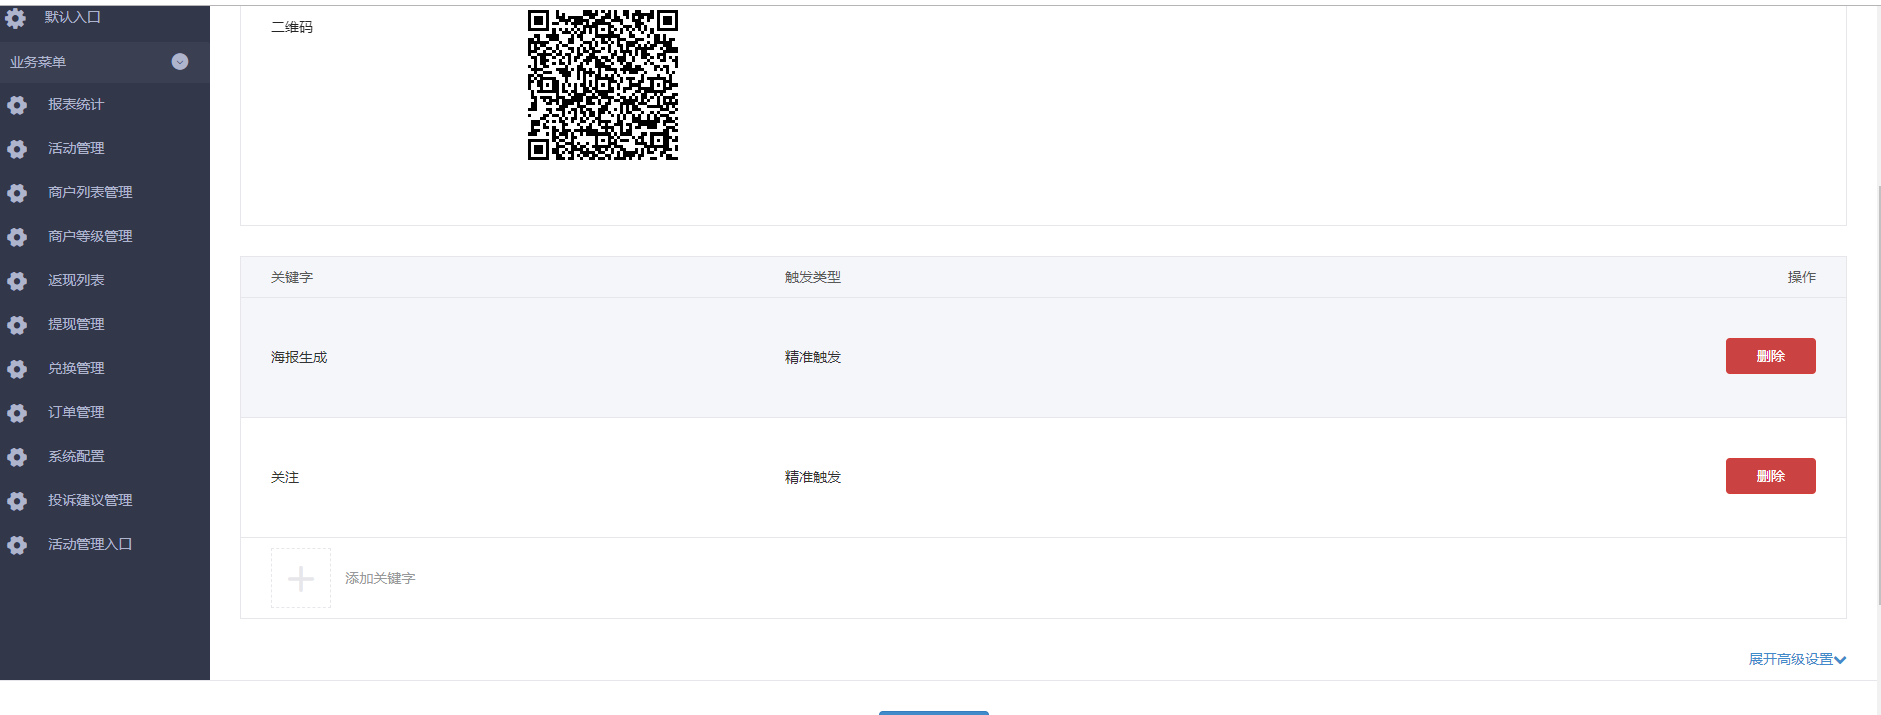Click gear icon beside 兑换管理

(x=17, y=369)
